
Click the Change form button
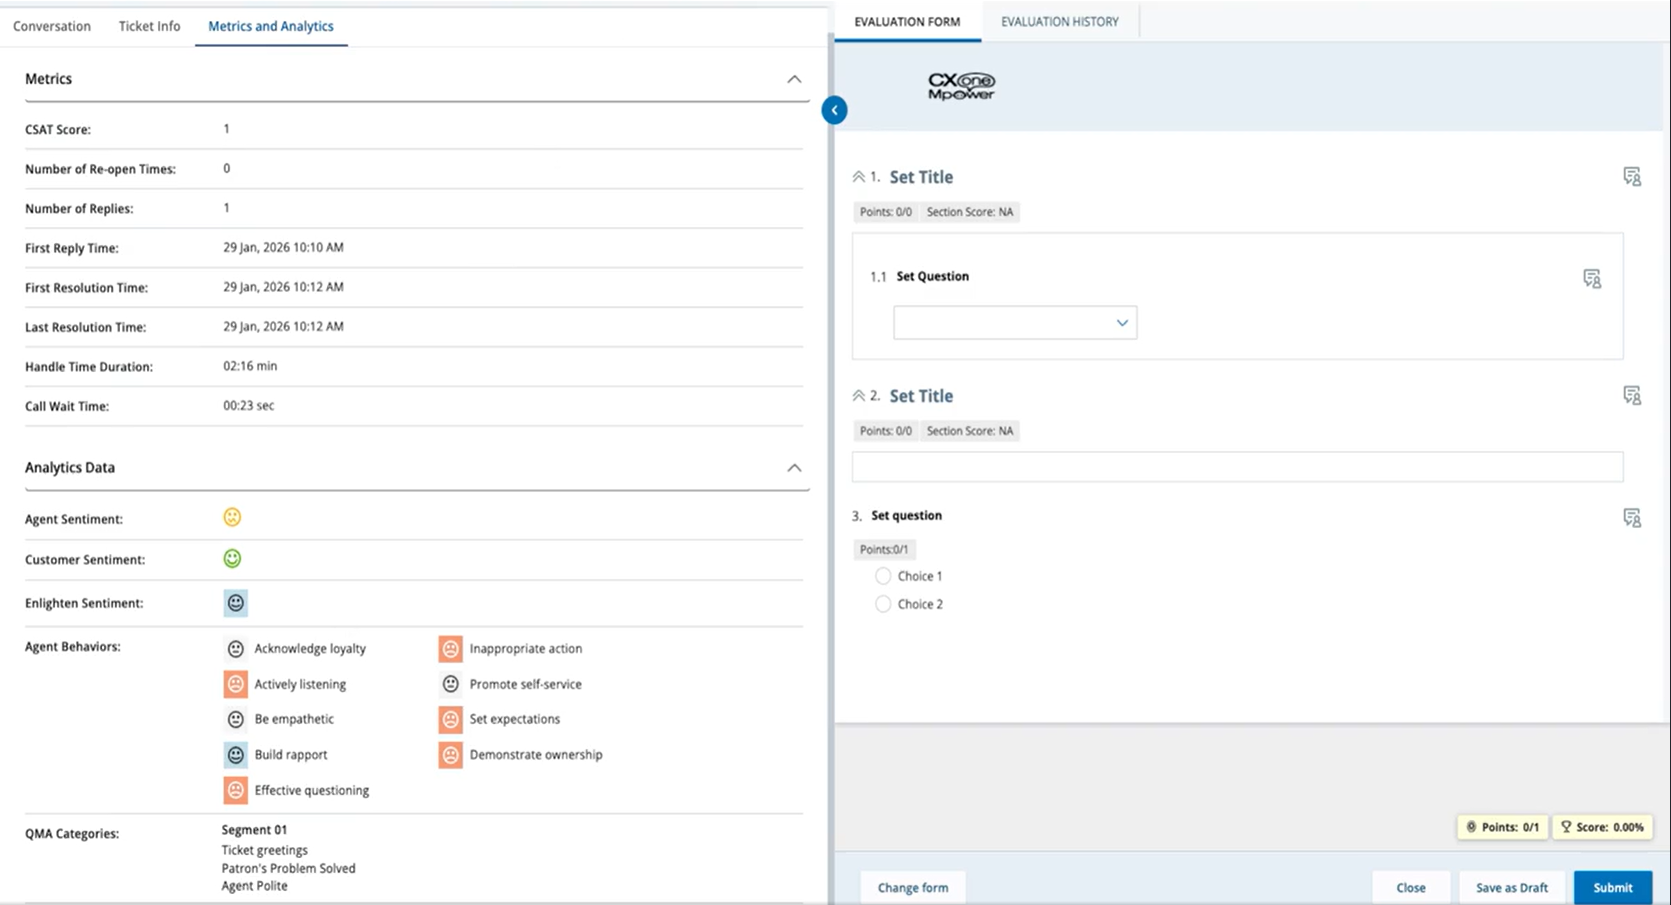pos(912,887)
